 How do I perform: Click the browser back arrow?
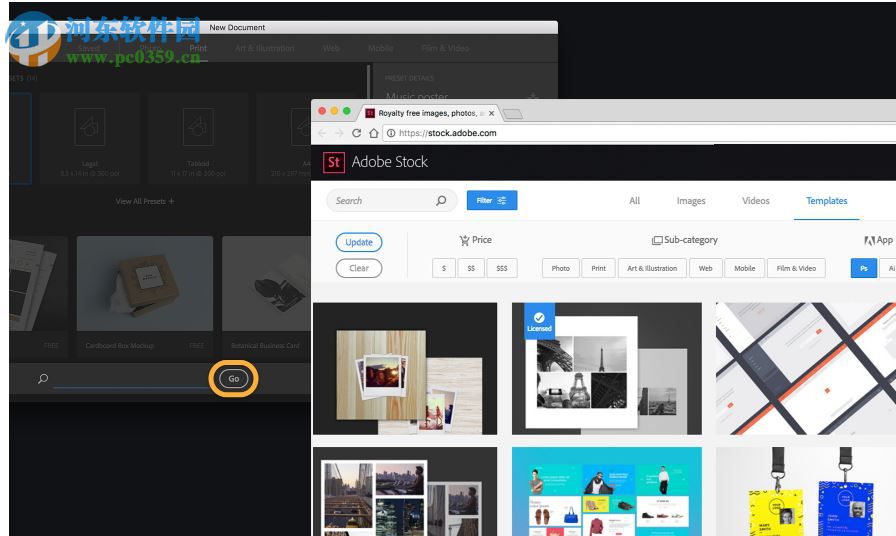click(322, 133)
